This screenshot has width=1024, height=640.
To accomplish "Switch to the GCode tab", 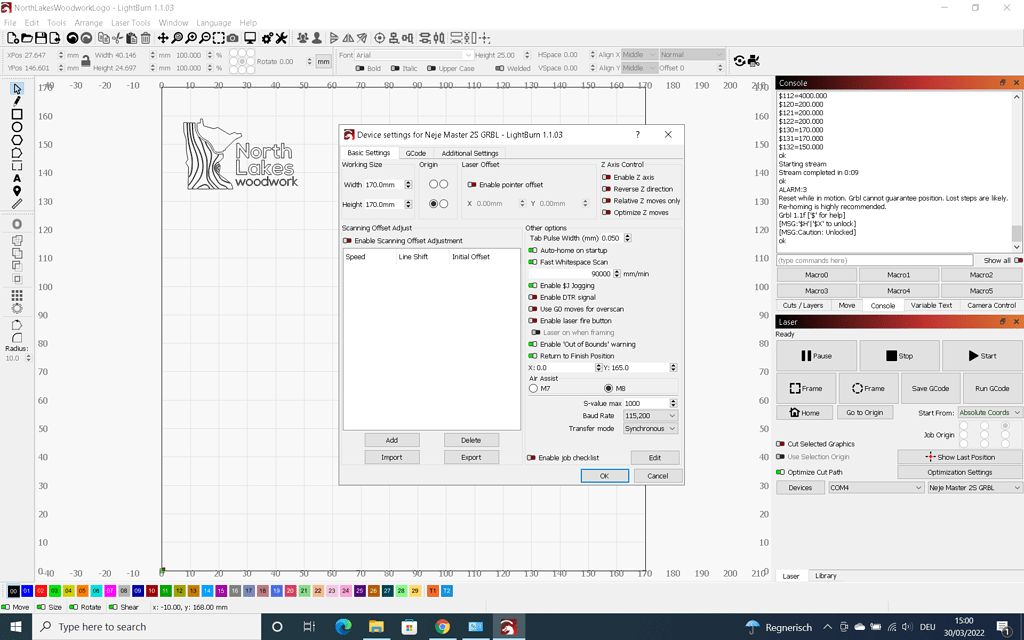I will (415, 153).
